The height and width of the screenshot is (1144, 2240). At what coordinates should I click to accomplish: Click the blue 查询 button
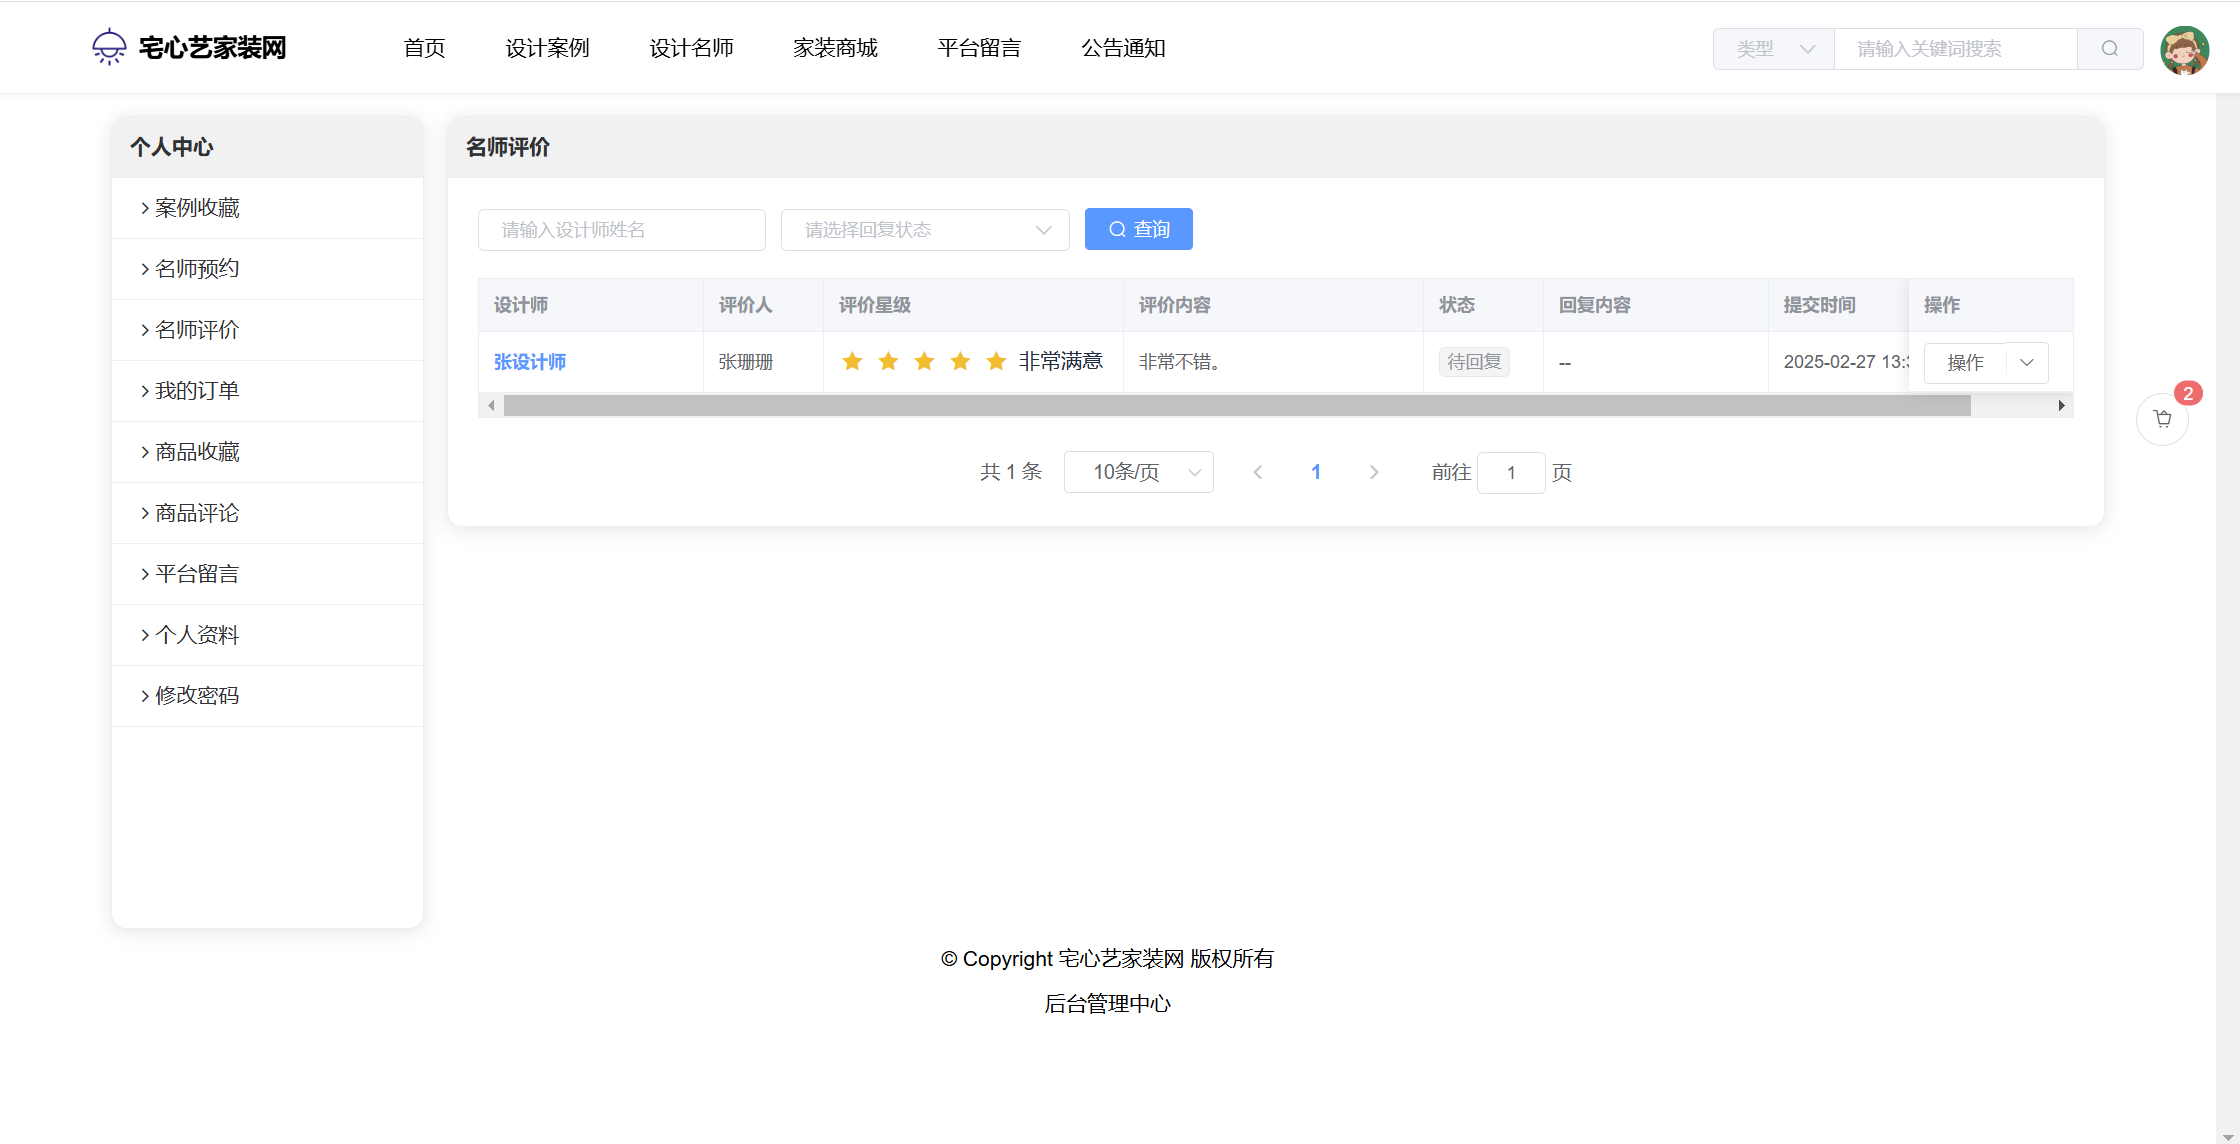(x=1138, y=229)
